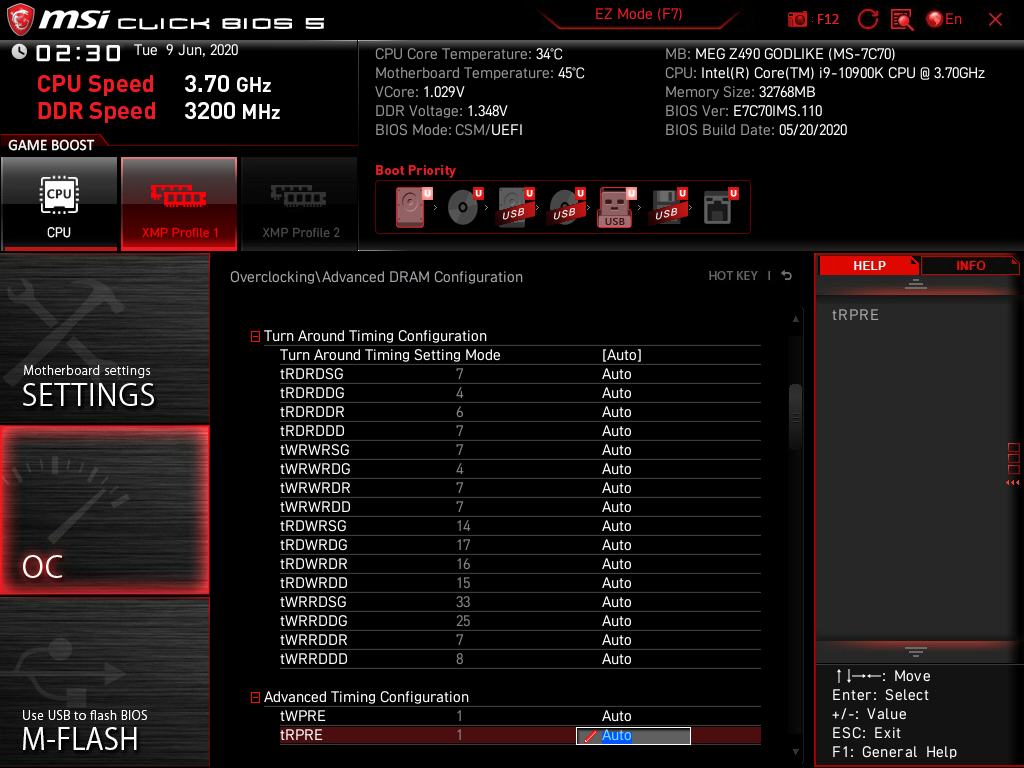Click the MSI dragon shield logo

(x=20, y=20)
